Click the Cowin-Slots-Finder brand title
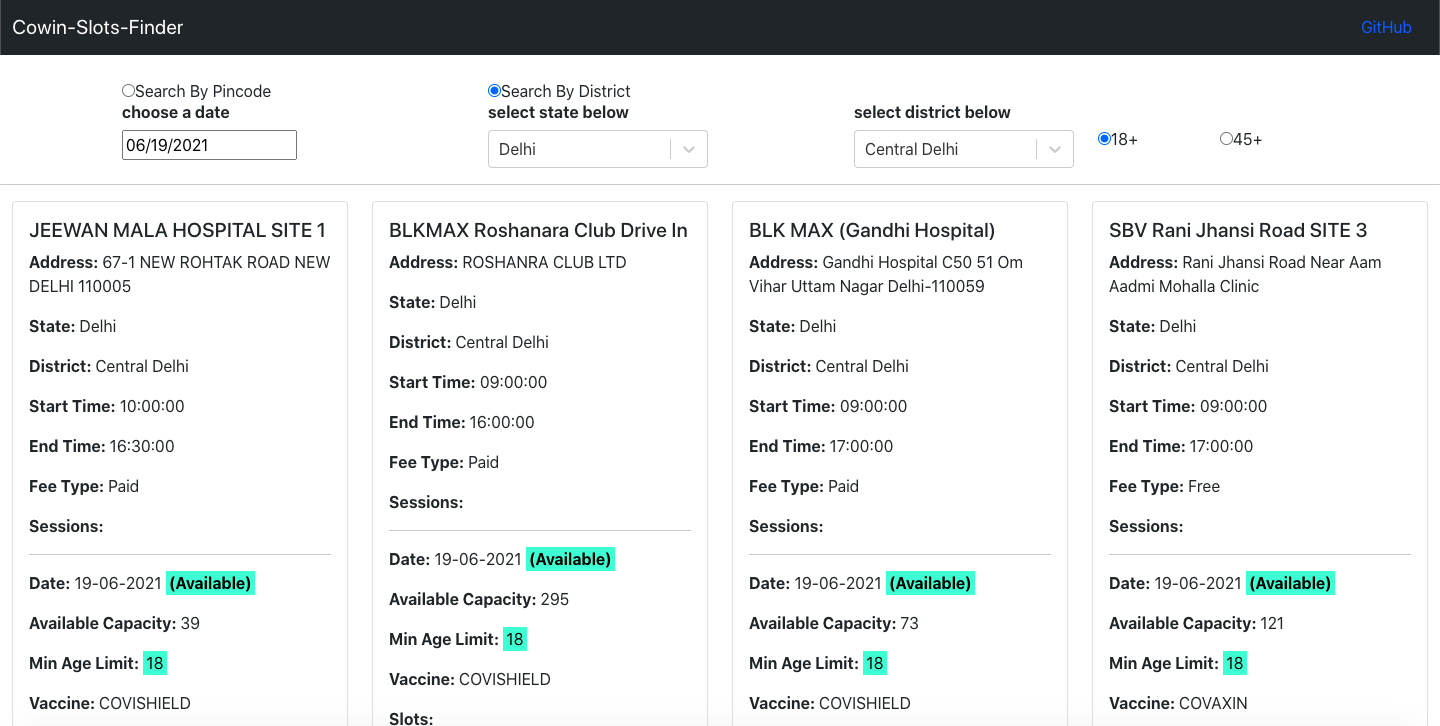This screenshot has height=726, width=1440. tap(98, 27)
